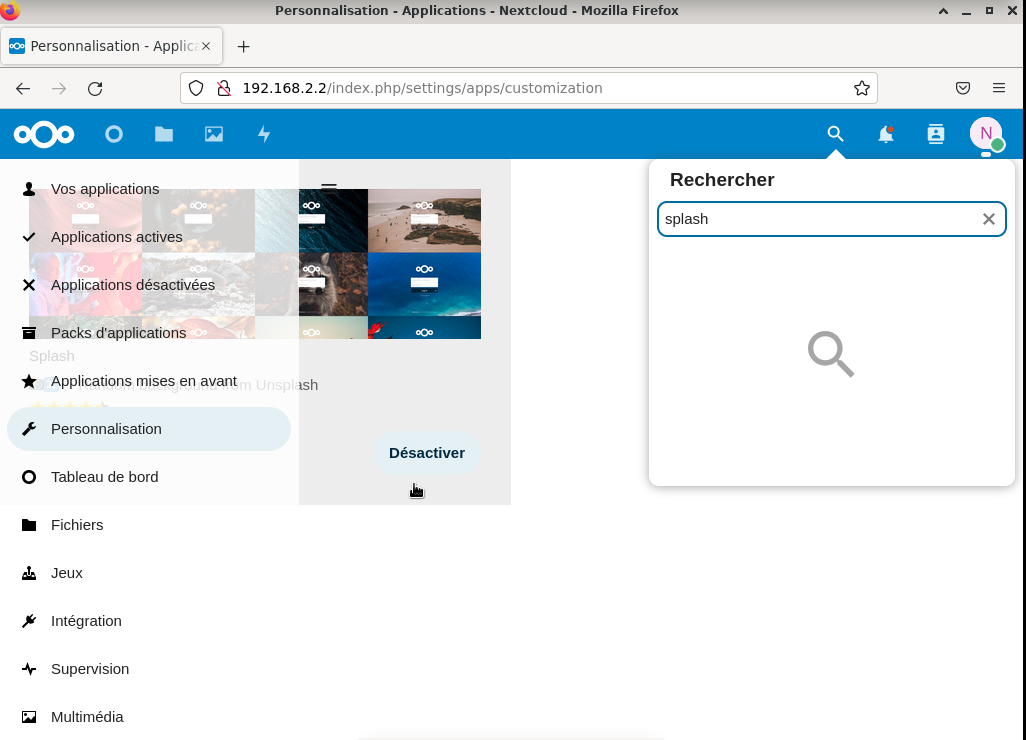Bookmark this page with star icon
The width and height of the screenshot is (1026, 740).
pos(862,88)
